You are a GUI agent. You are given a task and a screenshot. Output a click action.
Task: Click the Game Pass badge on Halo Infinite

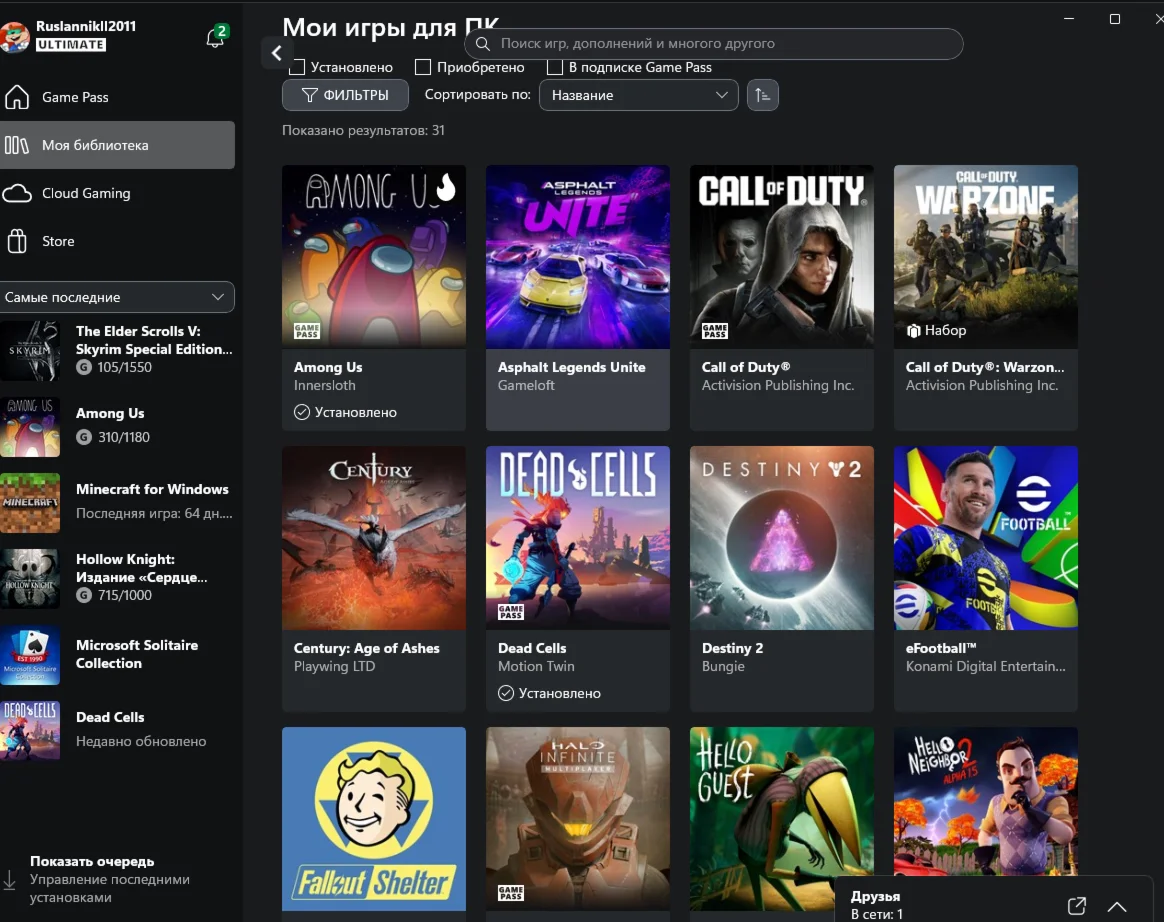point(511,893)
